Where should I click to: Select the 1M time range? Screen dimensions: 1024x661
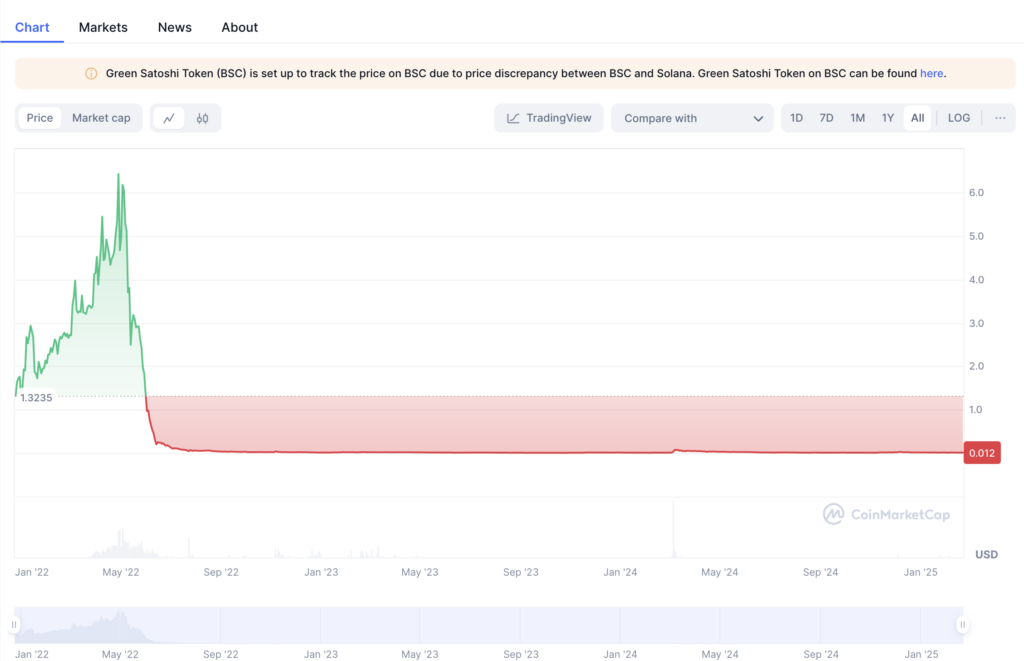coord(857,118)
